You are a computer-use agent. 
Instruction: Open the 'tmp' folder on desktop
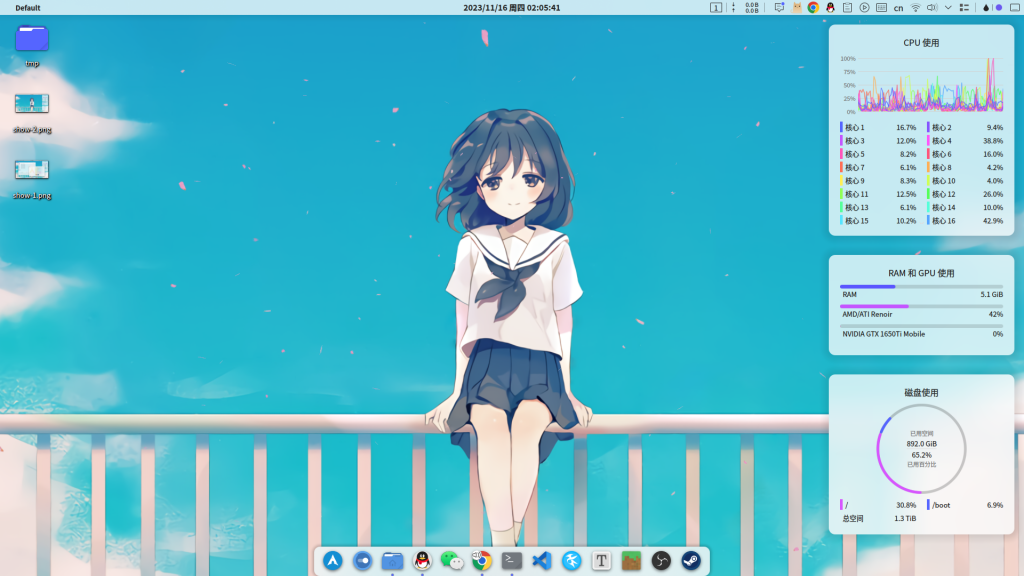32,45
